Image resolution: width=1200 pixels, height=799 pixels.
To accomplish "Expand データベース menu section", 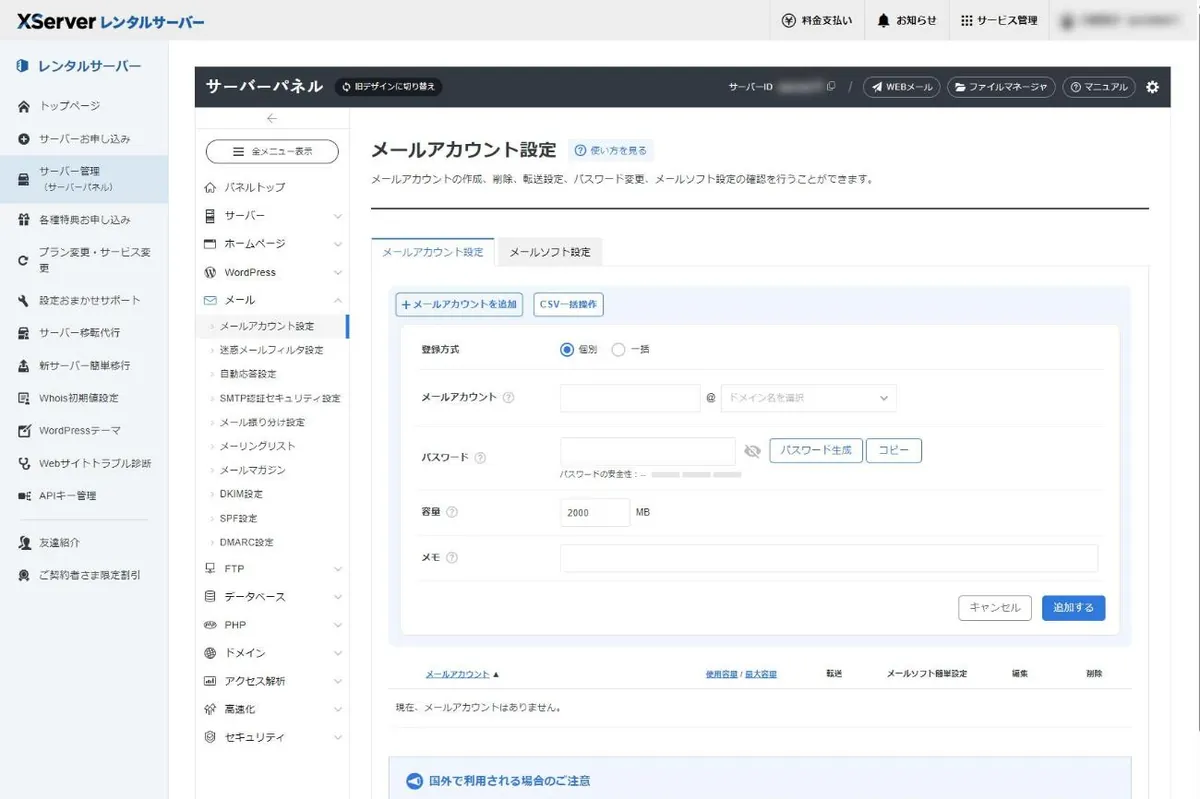I will (x=272, y=597).
